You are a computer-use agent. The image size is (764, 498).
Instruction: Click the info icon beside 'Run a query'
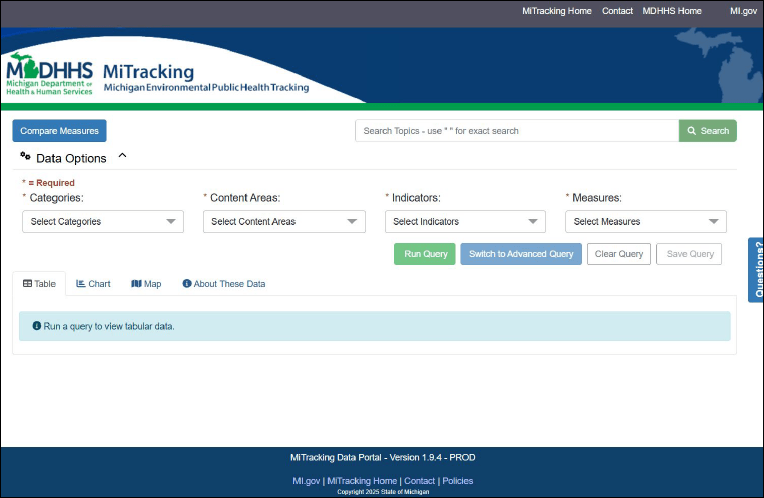(x=37, y=326)
